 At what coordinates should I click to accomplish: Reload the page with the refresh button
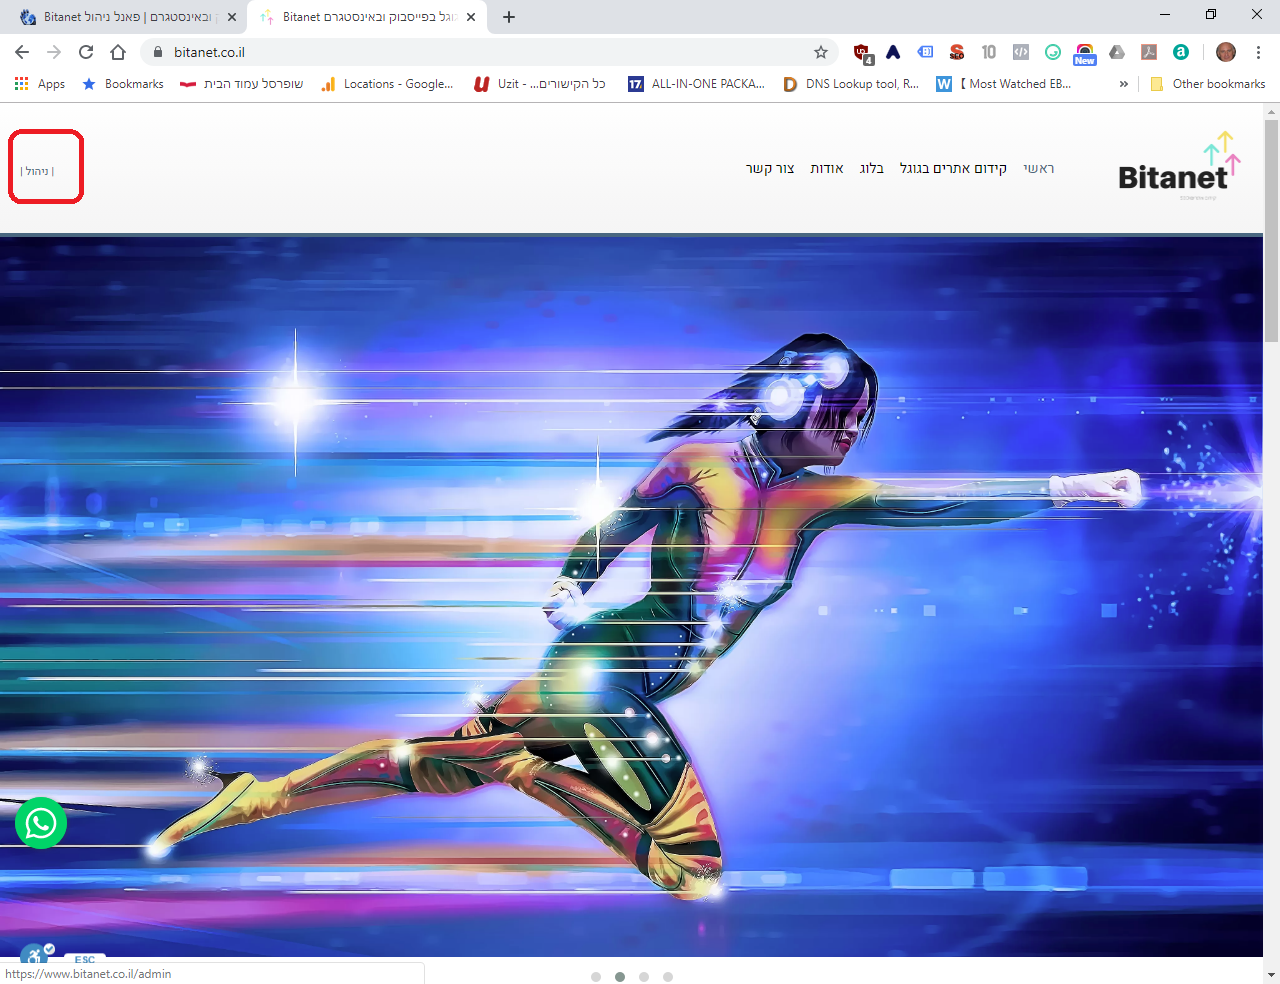click(86, 52)
